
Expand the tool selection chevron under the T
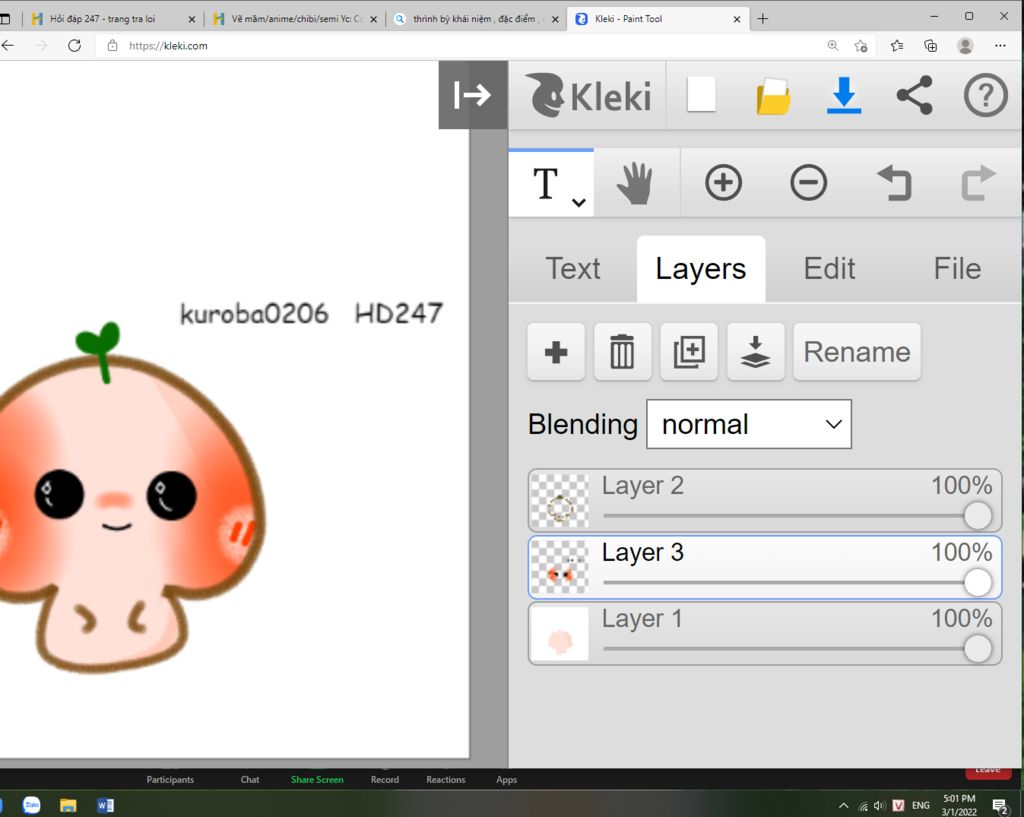pyautogui.click(x=579, y=202)
